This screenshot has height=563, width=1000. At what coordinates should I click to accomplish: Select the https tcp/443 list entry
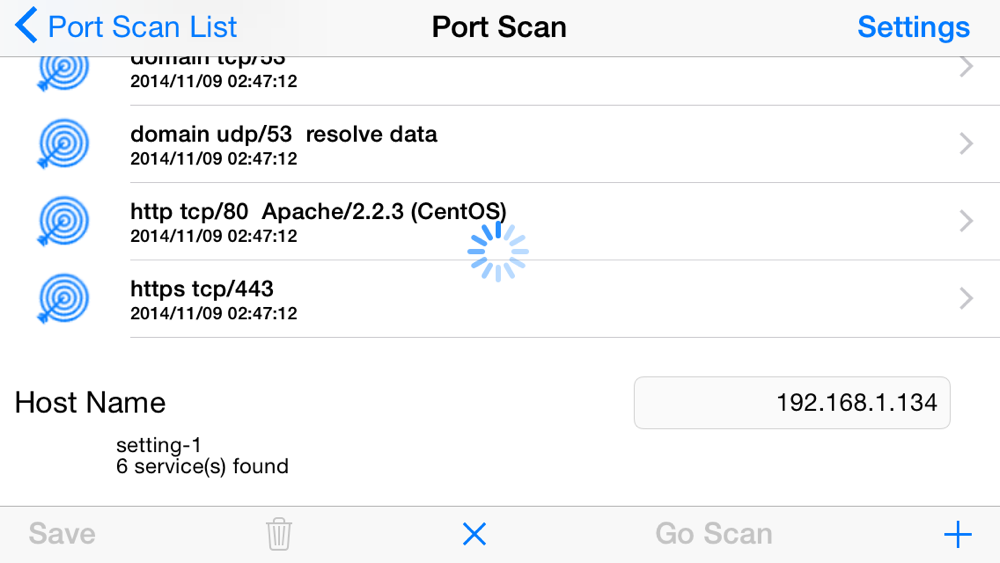(x=202, y=290)
